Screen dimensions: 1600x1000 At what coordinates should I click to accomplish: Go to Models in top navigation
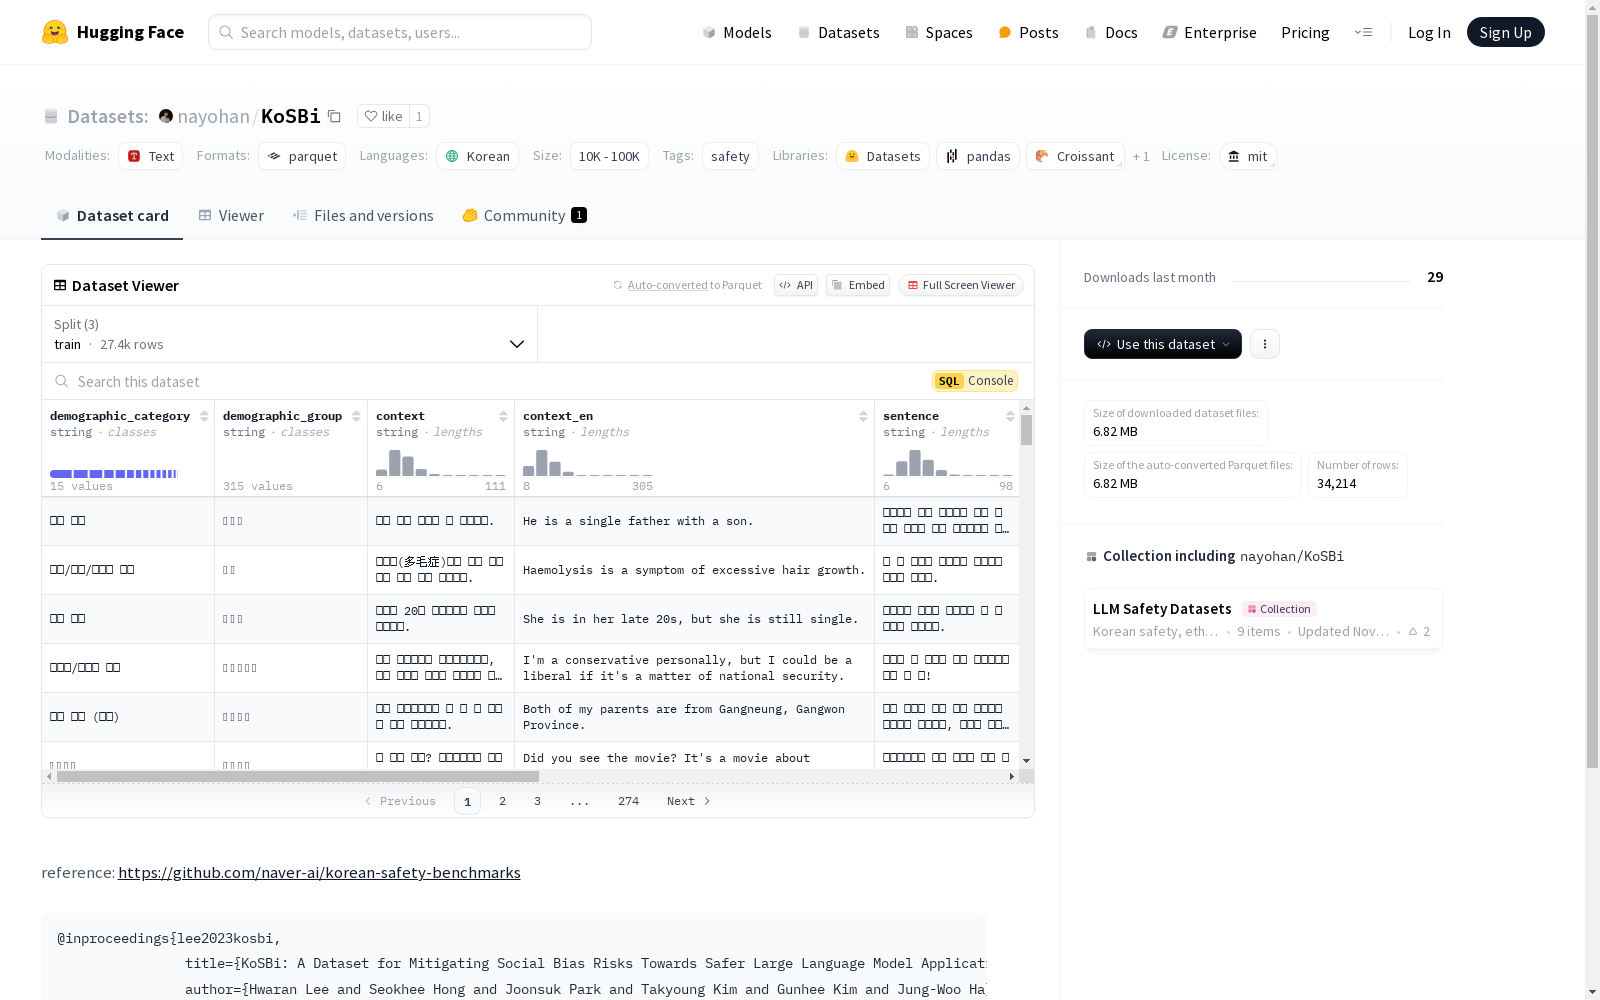(x=737, y=32)
